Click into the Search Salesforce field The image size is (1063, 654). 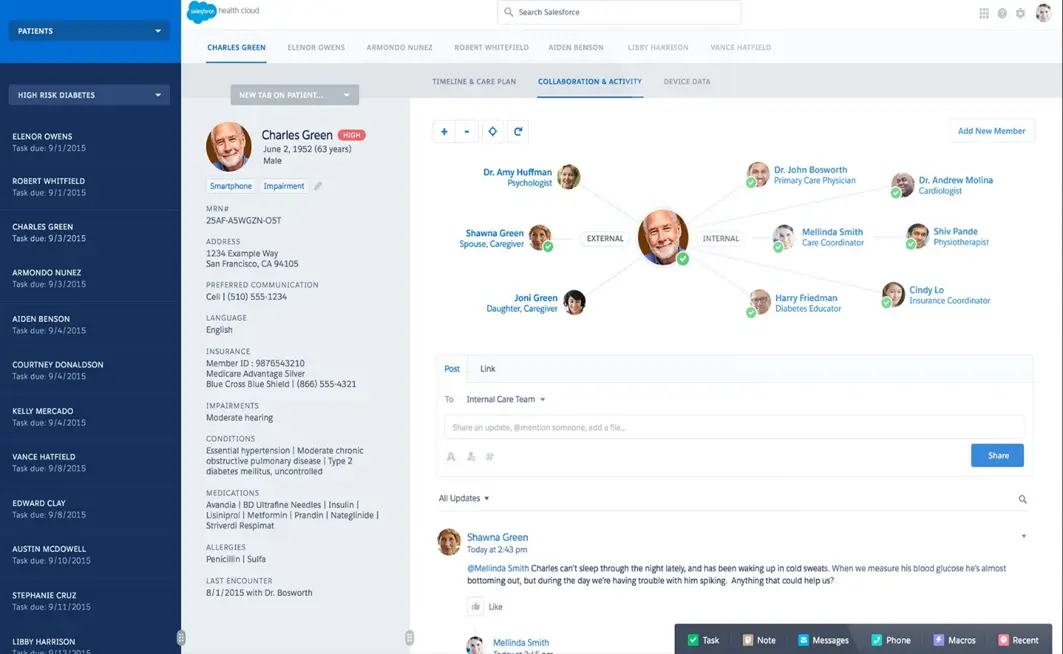point(619,12)
